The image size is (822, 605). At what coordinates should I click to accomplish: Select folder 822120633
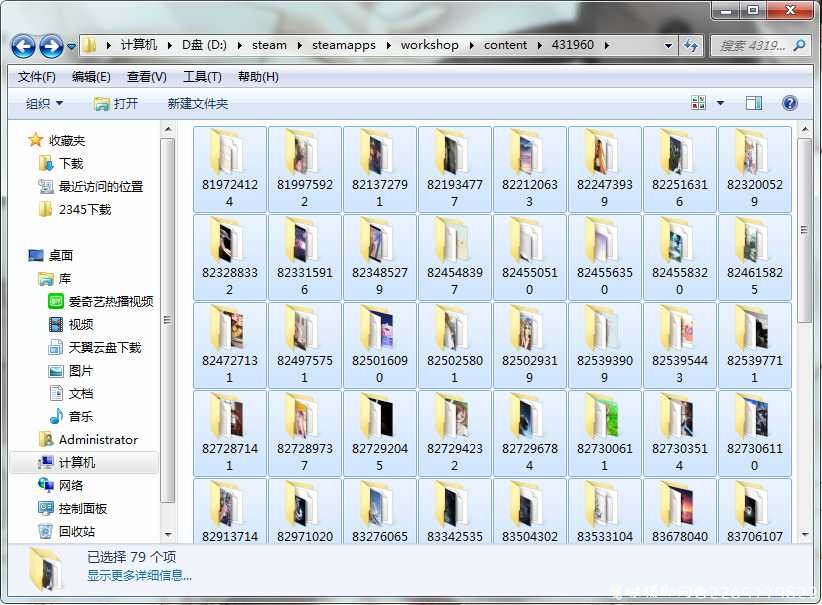529,169
